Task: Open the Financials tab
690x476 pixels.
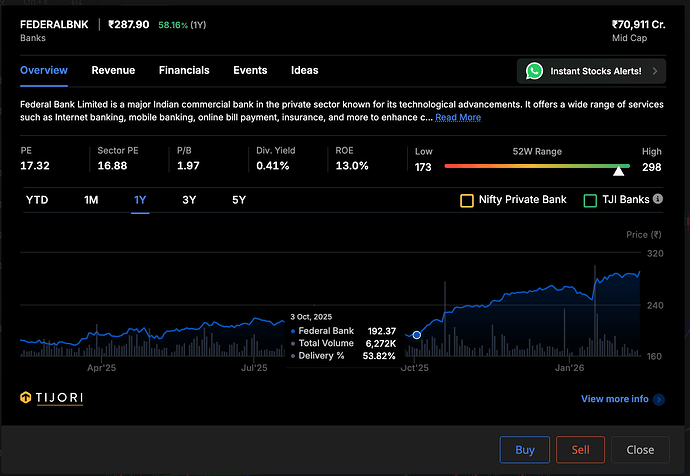Action: (x=184, y=70)
